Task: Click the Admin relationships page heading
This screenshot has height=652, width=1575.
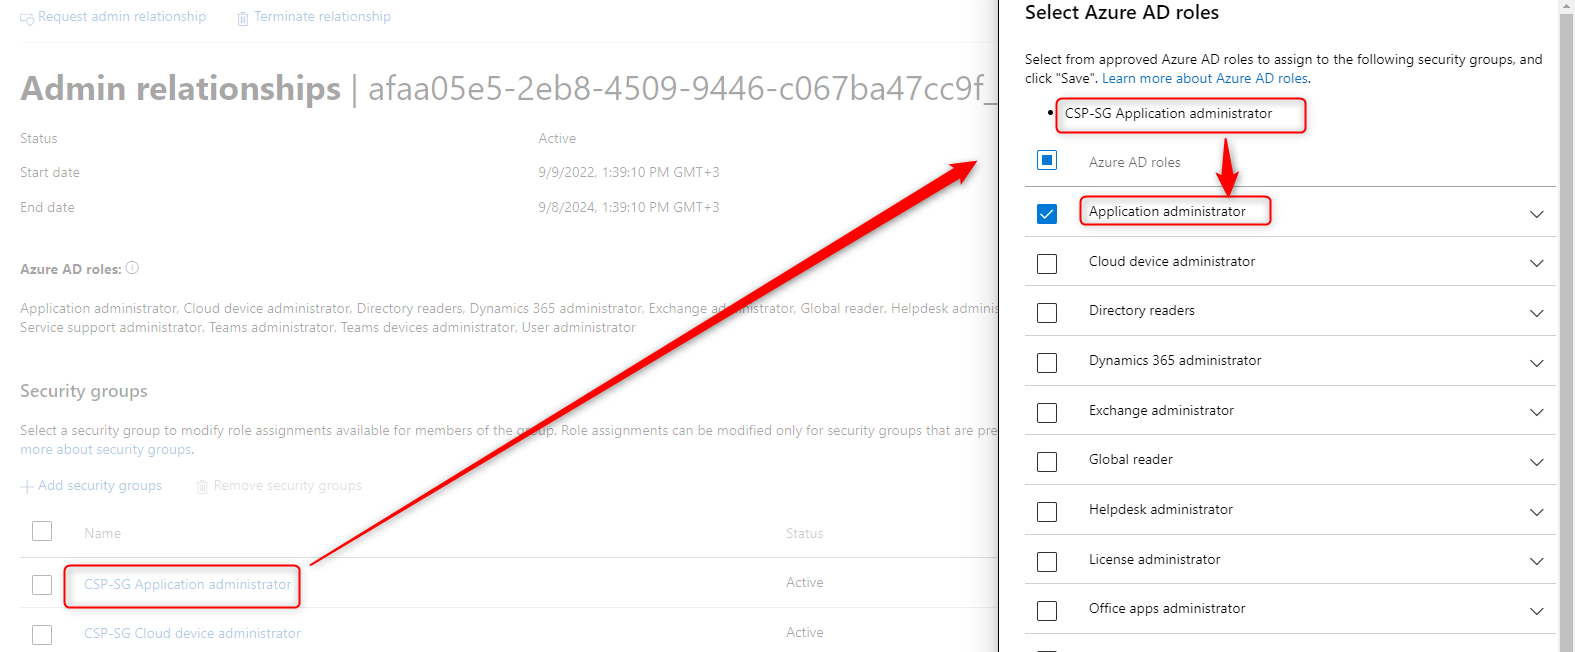Action: (x=181, y=88)
